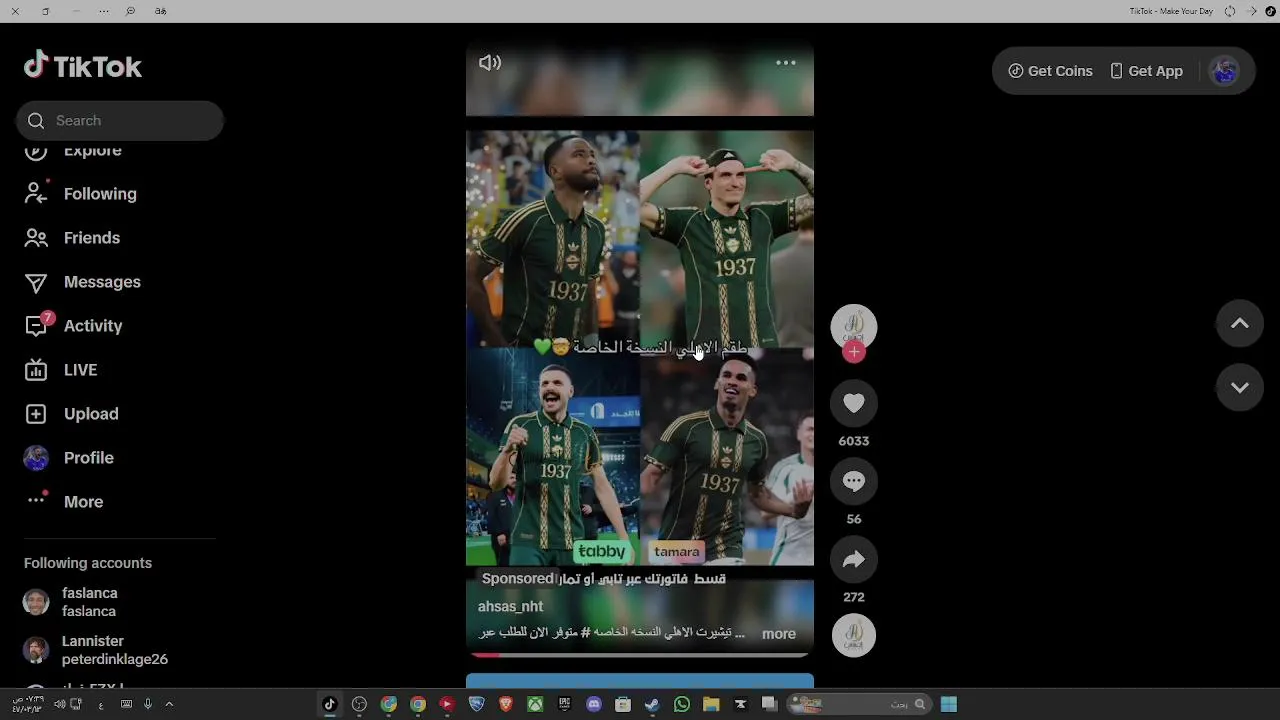This screenshot has height=720, width=1280.
Task: Like the video with the heart icon
Action: tap(854, 403)
